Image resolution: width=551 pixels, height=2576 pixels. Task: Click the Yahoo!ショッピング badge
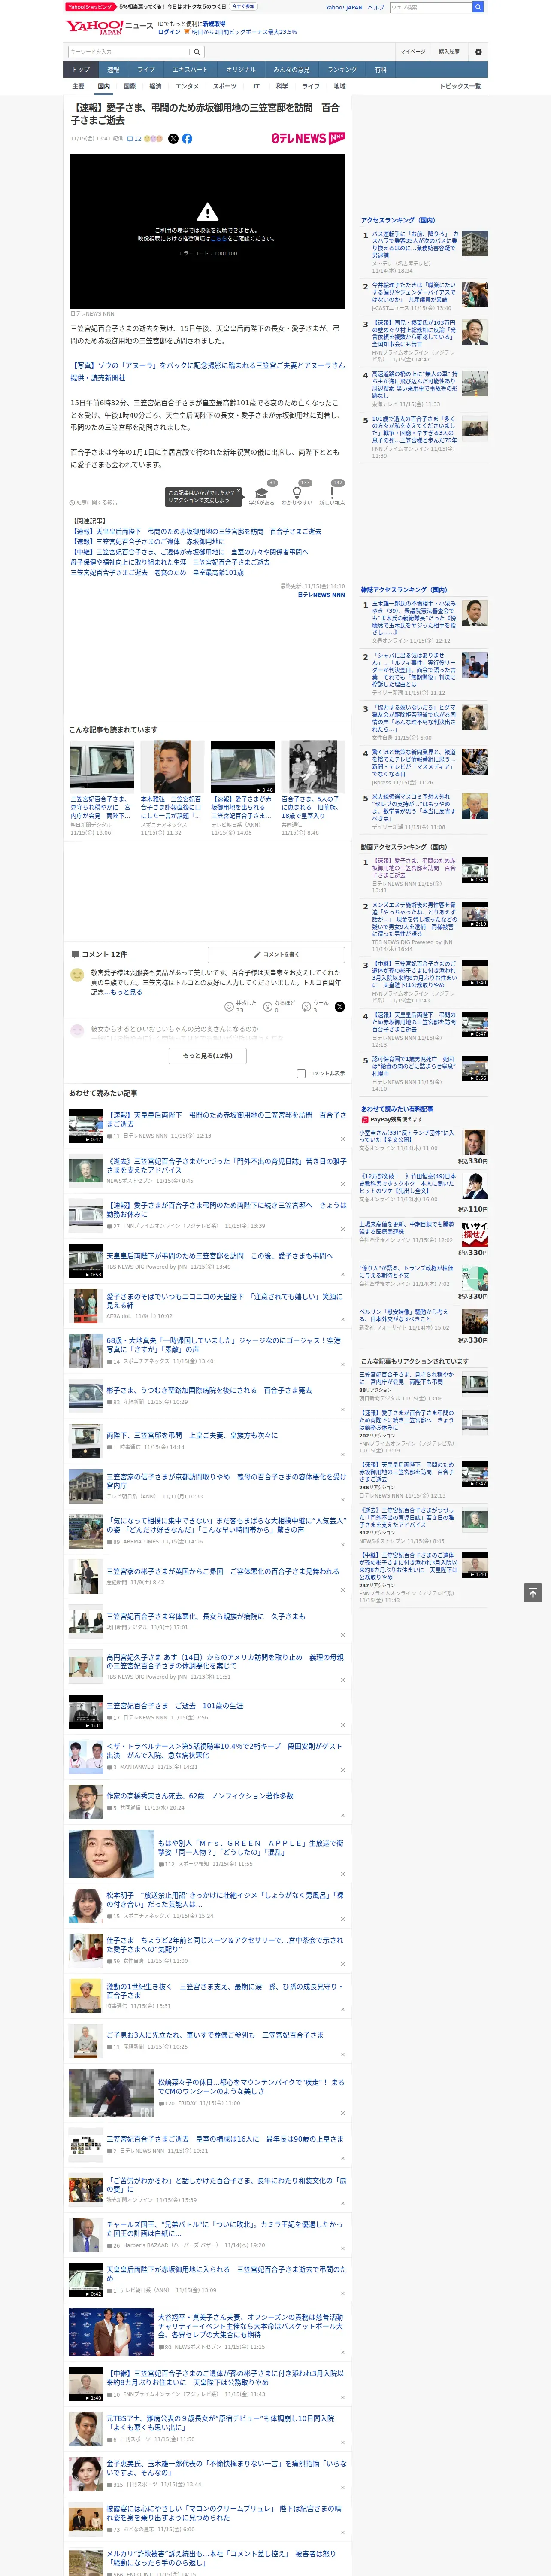91,6
